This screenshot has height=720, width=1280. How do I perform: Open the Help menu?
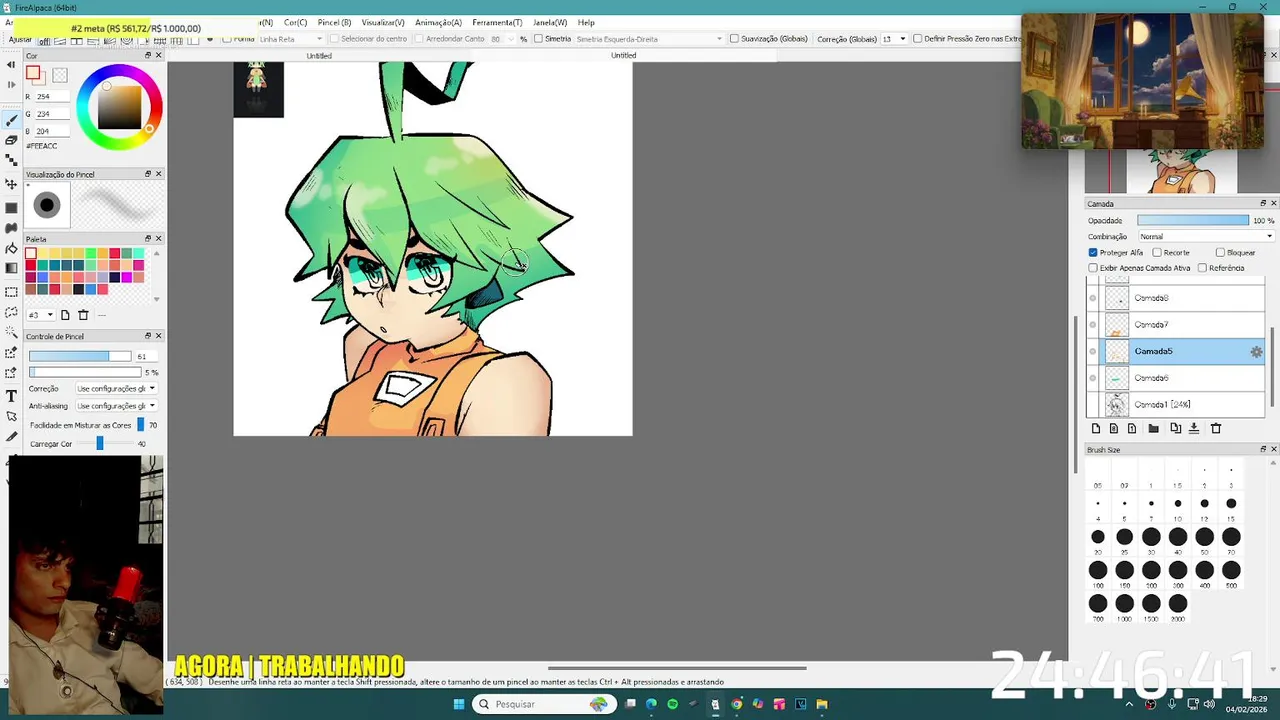click(586, 22)
